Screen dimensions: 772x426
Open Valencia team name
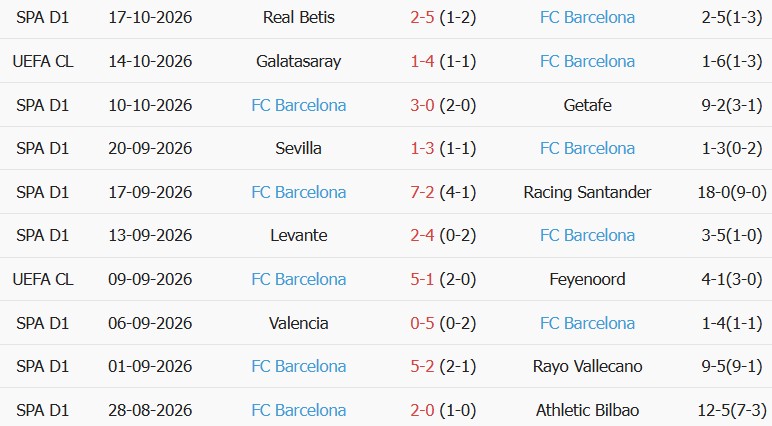point(298,323)
